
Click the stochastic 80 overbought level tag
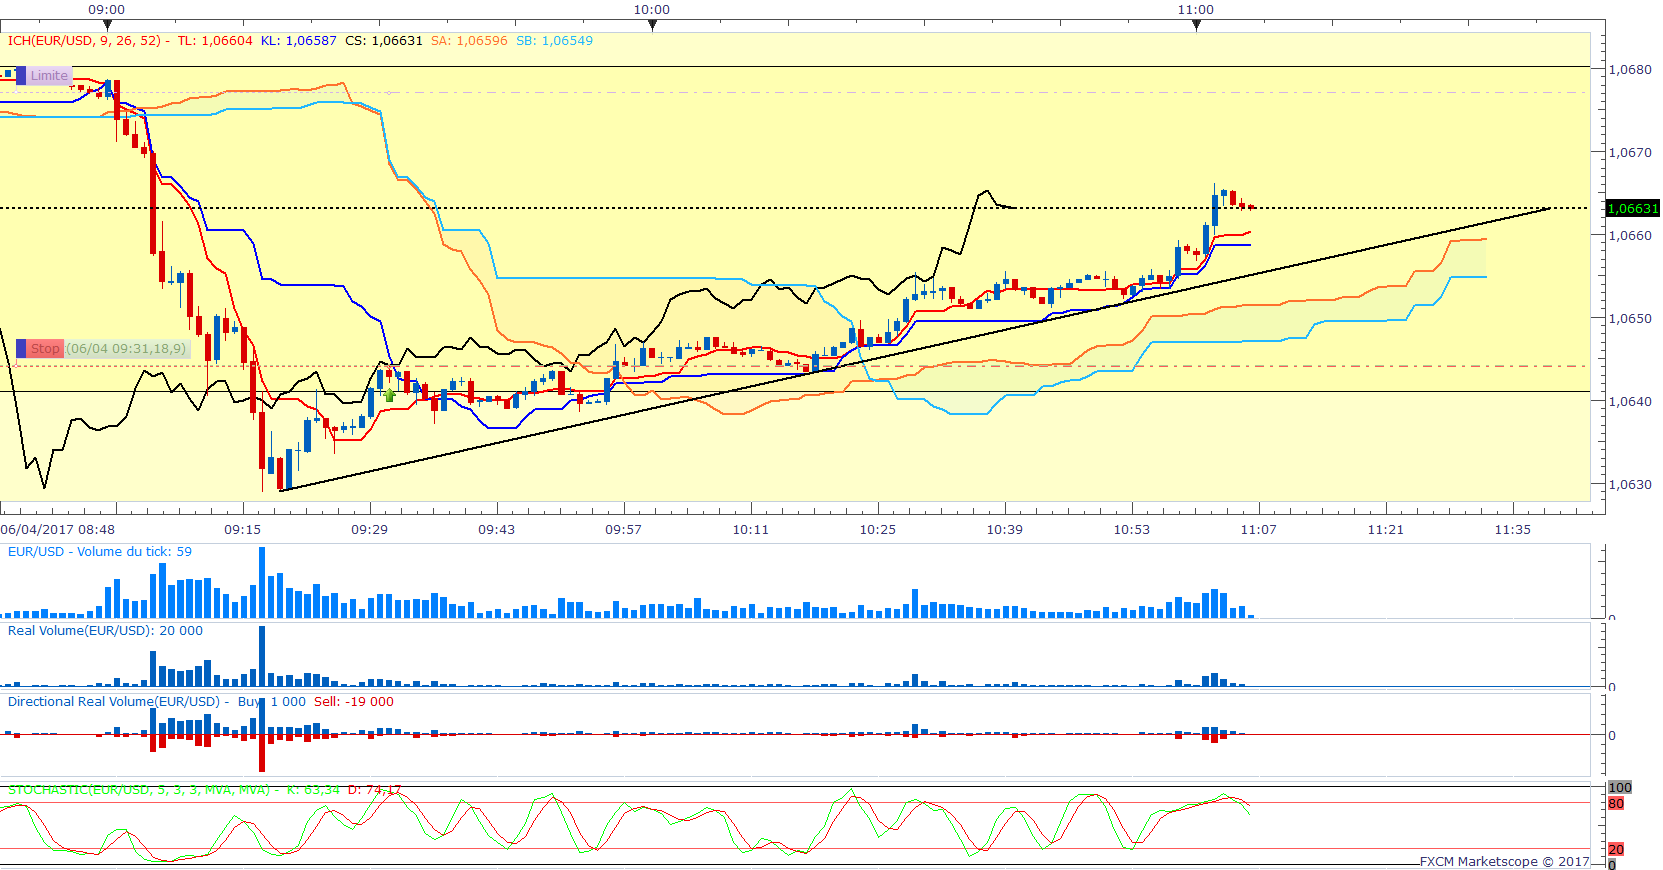click(1616, 804)
